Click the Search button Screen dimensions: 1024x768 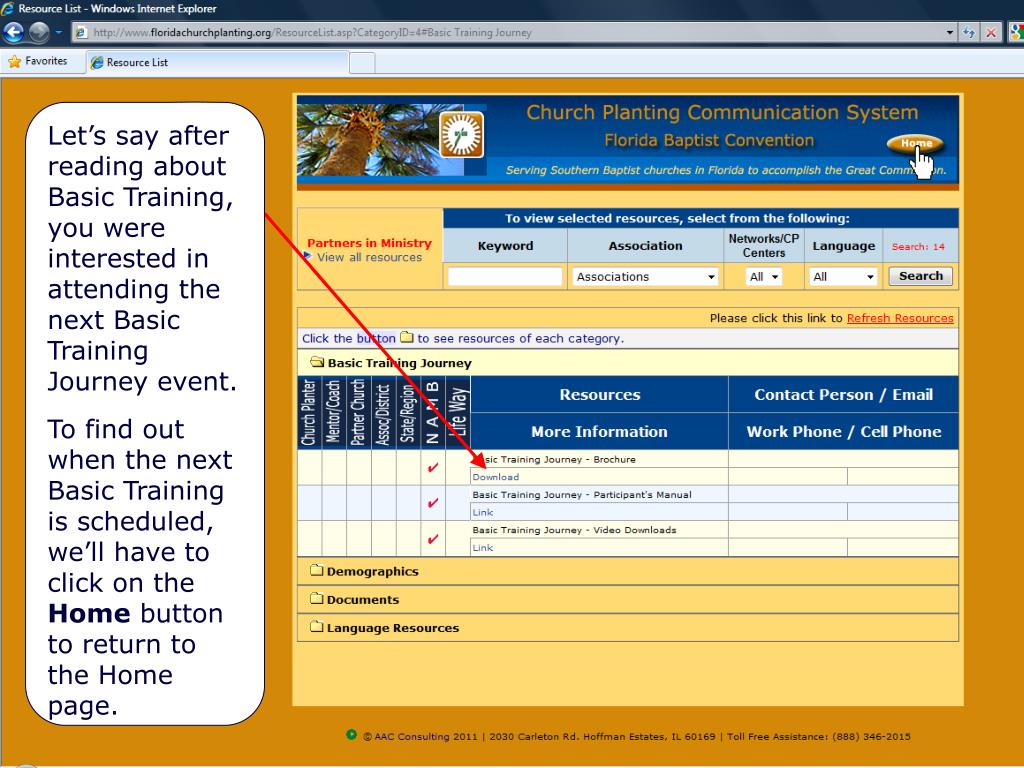tap(920, 276)
